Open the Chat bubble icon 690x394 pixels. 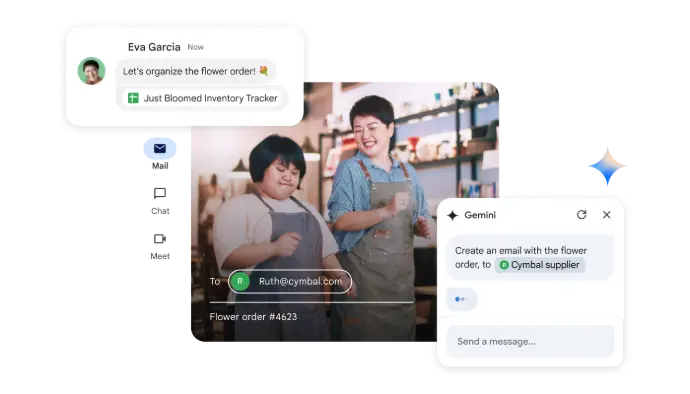(160, 193)
